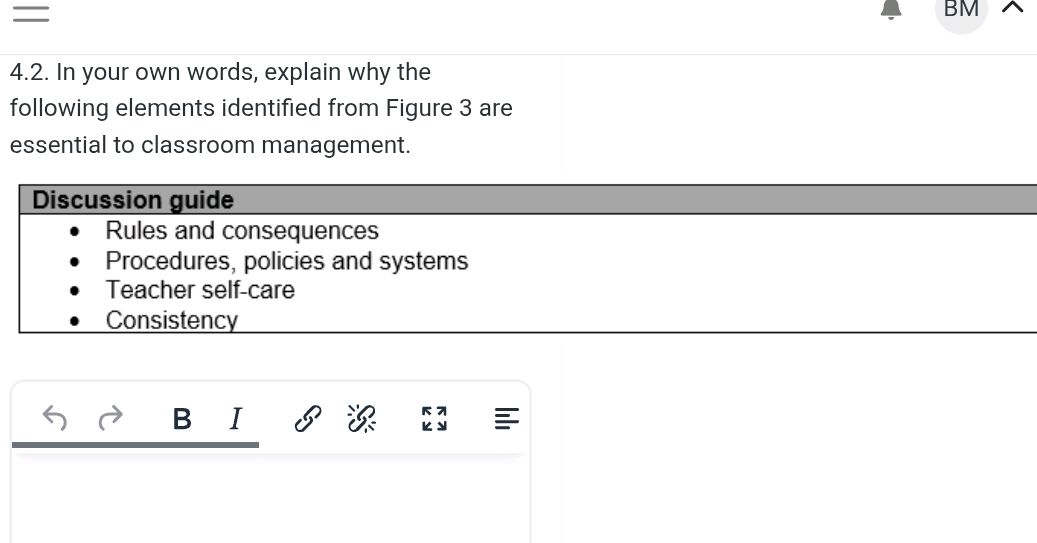Click the "Consistency" bullet item
The width and height of the screenshot is (1037, 543).
tap(172, 320)
